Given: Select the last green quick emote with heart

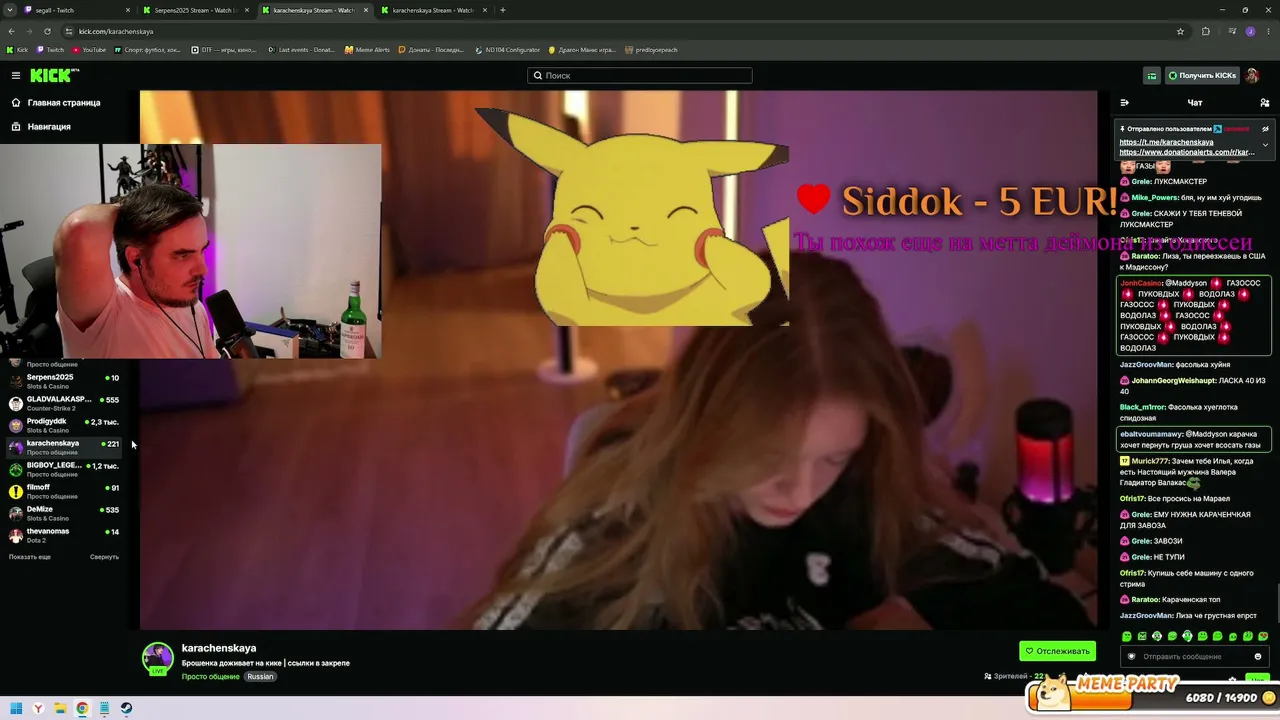Looking at the screenshot, I should 1263,636.
